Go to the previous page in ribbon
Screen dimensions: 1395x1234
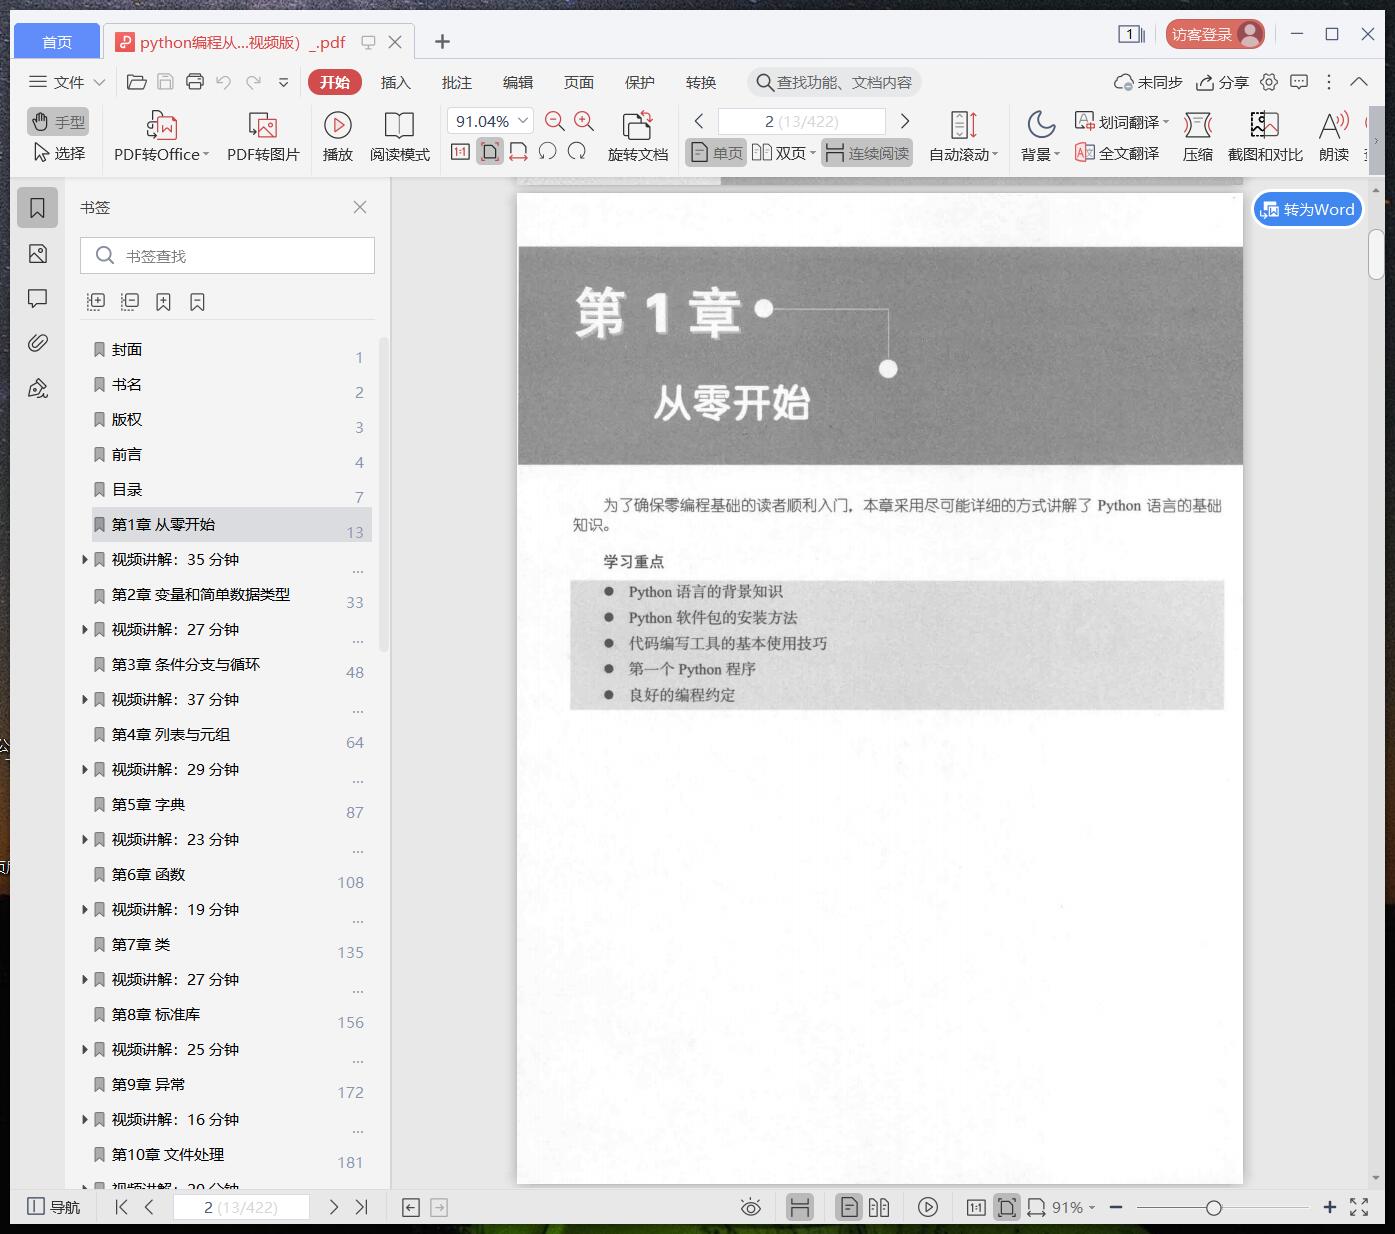[699, 121]
